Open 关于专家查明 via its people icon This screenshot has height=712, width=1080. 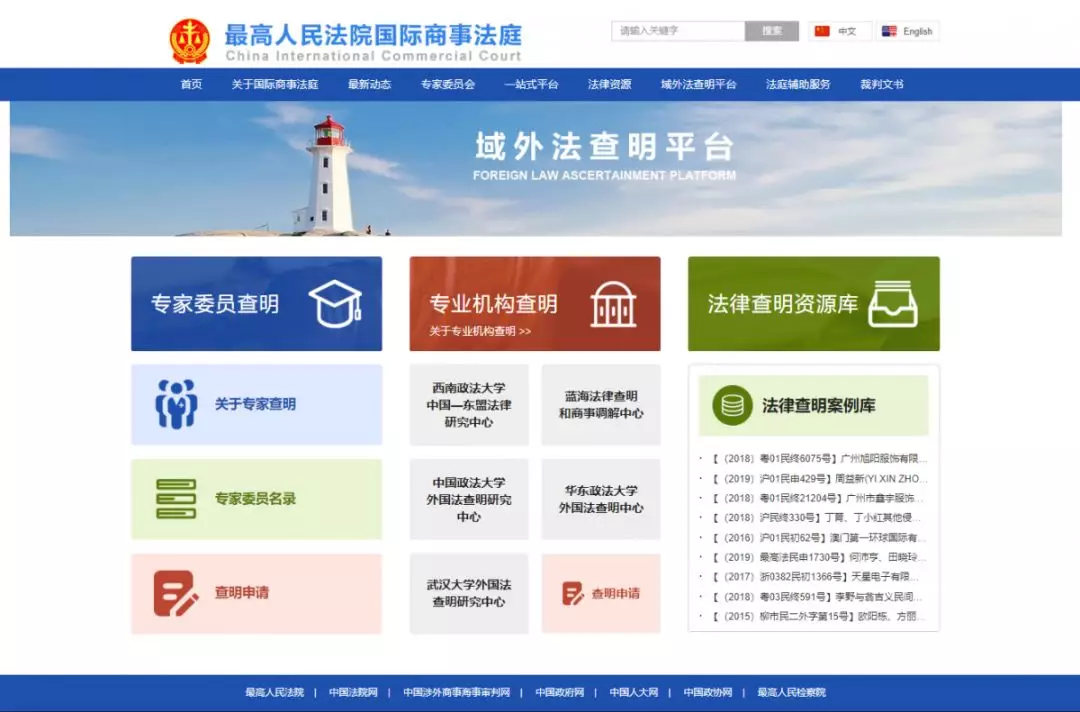coord(176,404)
